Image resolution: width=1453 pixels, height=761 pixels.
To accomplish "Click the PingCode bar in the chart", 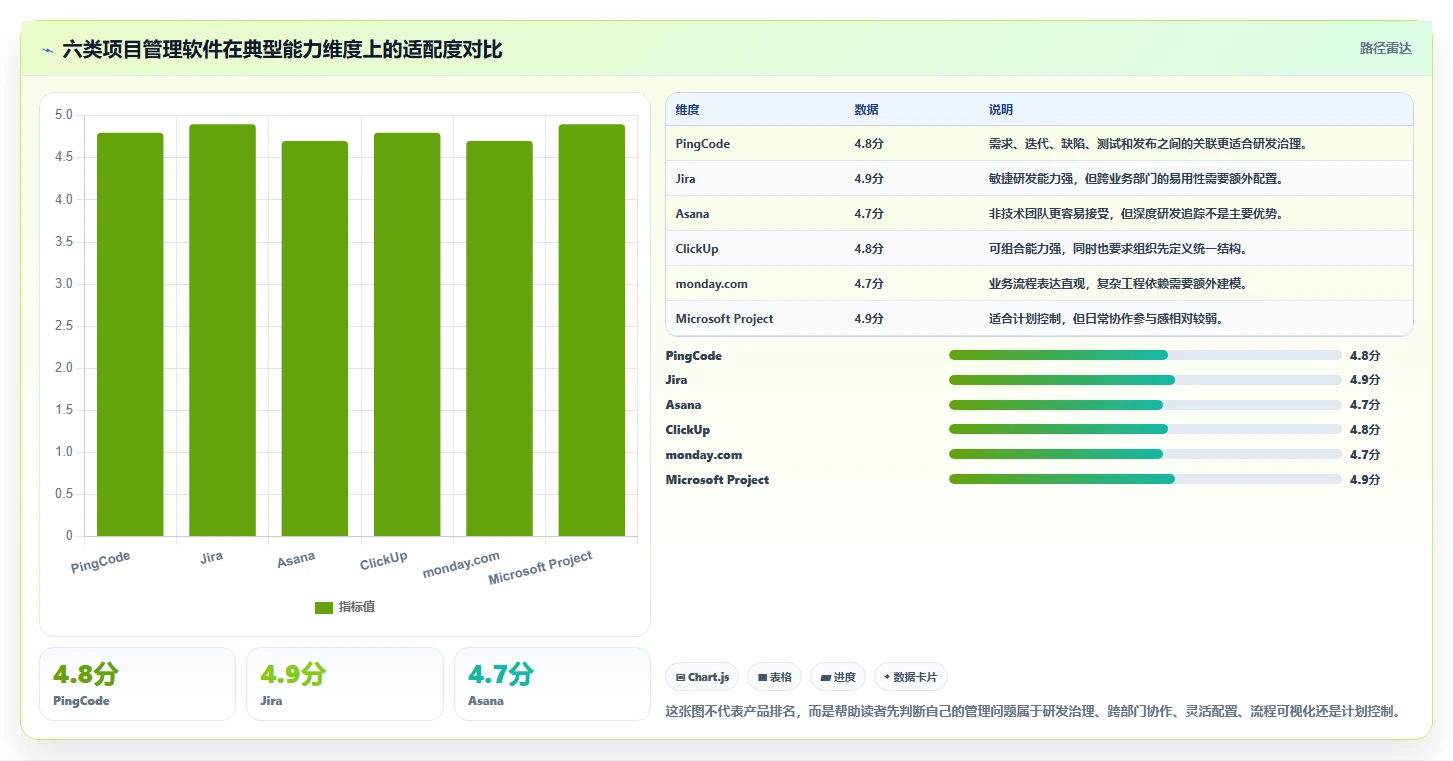I will pos(130,334).
